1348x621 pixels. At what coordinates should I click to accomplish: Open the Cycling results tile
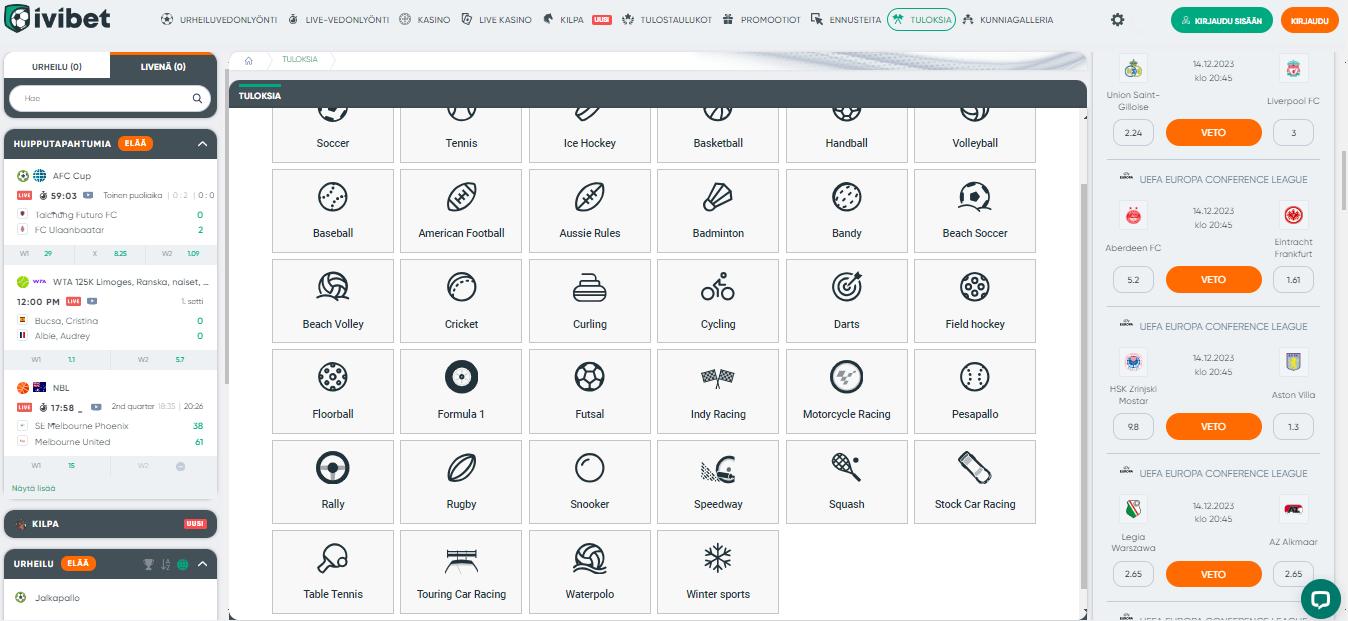coord(718,301)
